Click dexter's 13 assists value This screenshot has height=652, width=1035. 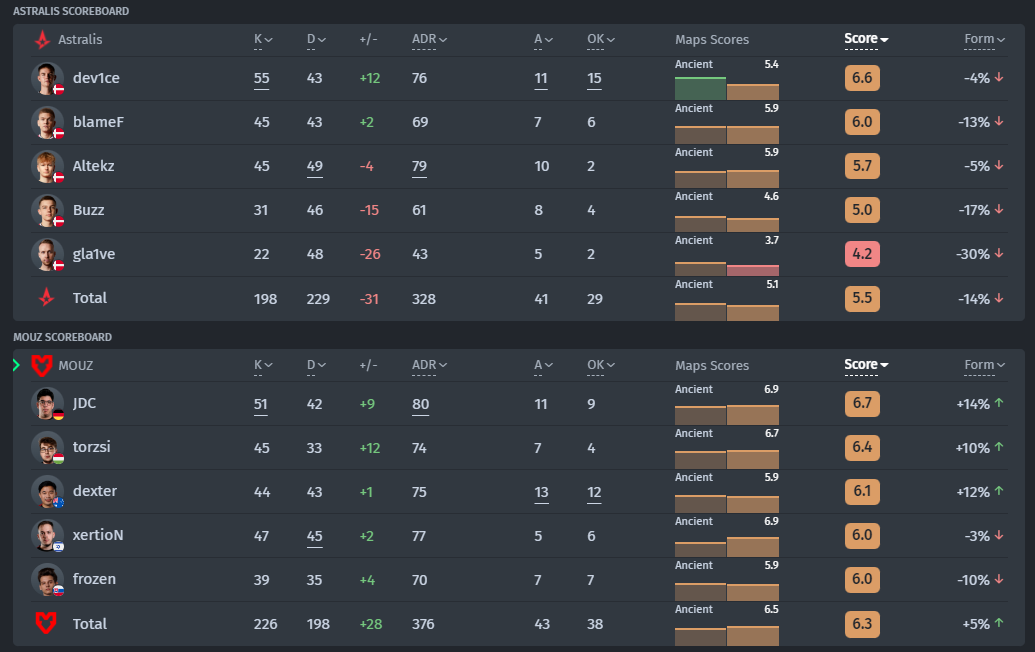[x=541, y=492]
